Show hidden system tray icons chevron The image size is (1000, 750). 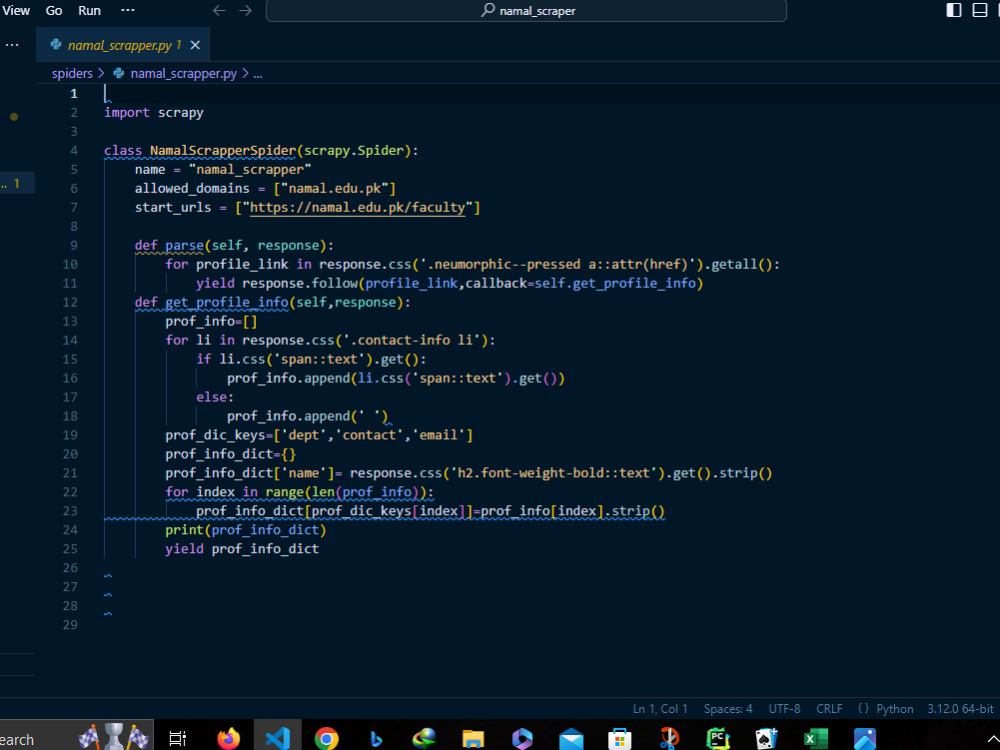tap(992, 739)
